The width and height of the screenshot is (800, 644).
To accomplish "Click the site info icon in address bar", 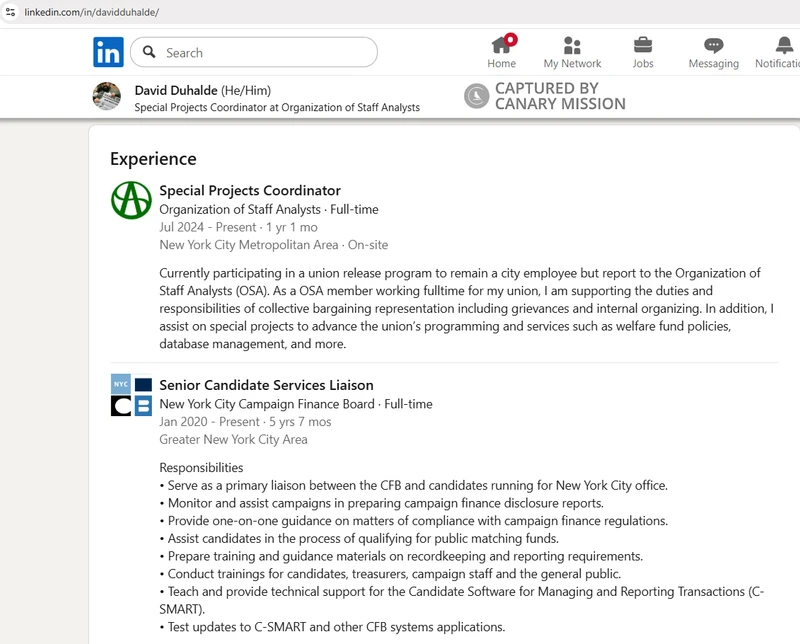I will 10,12.
